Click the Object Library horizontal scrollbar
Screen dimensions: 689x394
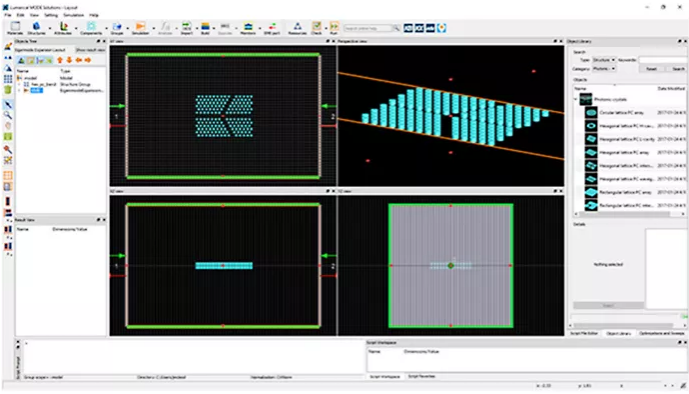[624, 214]
